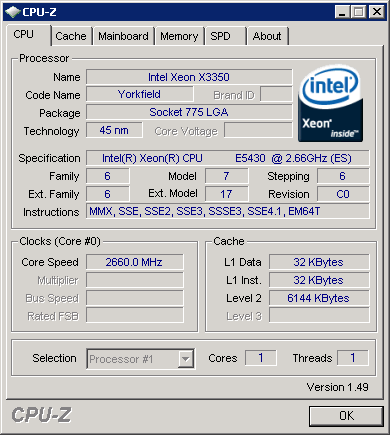Viewport: 390px width, 435px height.
Task: Click the empty Brand ID field
Action: [x=276, y=95]
